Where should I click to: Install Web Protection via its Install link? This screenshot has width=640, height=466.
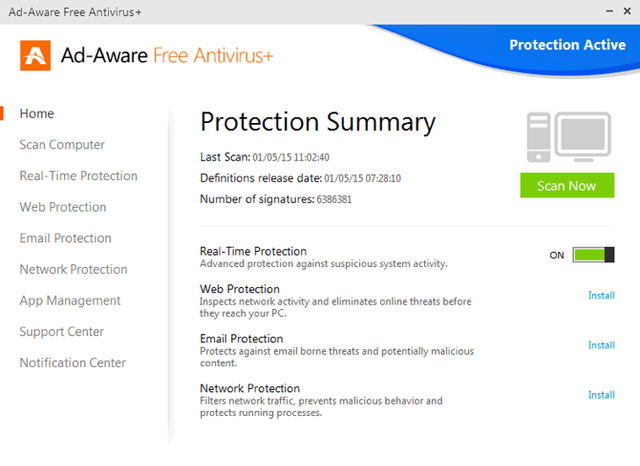click(601, 295)
